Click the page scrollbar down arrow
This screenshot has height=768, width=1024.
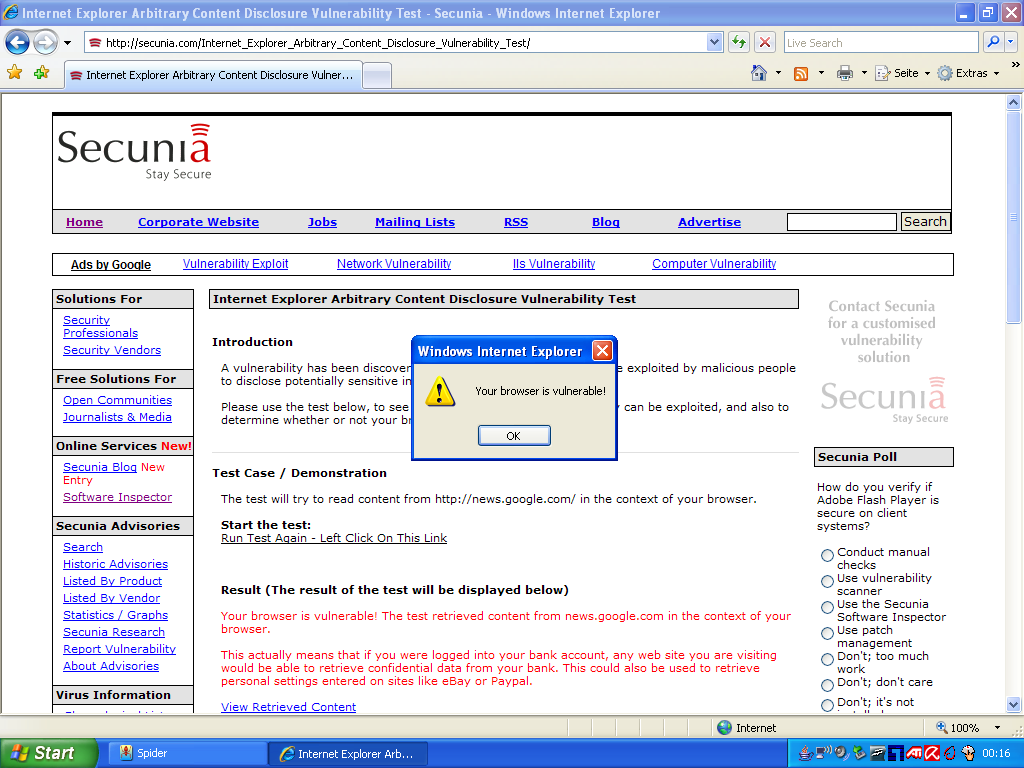(1013, 705)
